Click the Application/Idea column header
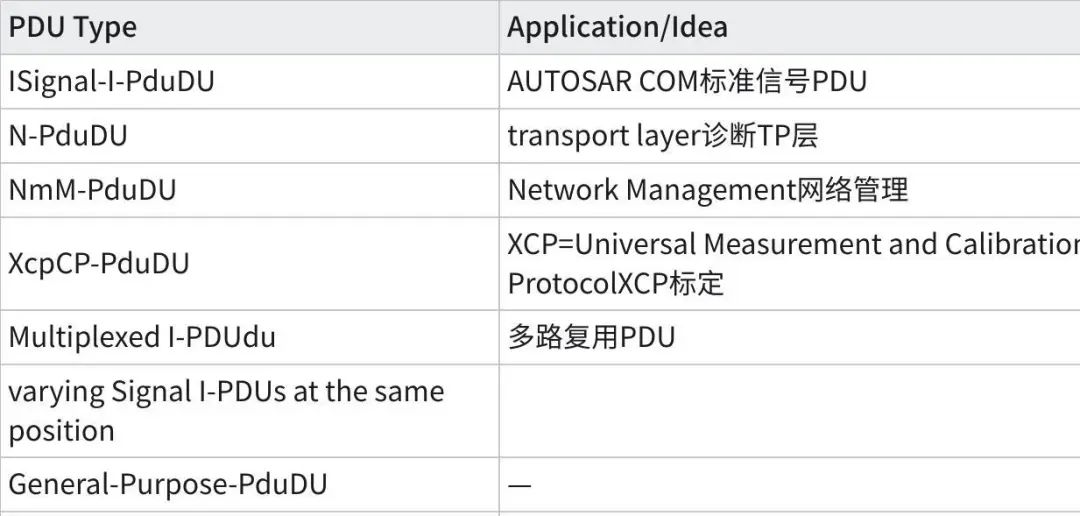The height and width of the screenshot is (516, 1080). [617, 27]
